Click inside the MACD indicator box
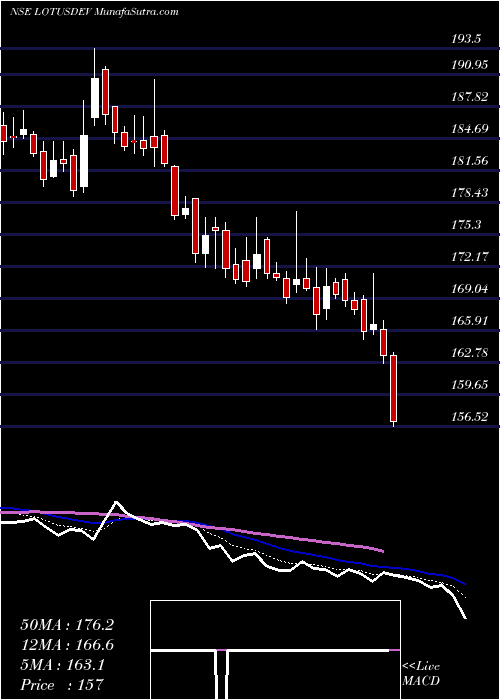Image resolution: width=500 pixels, height=700 pixels. pos(275,650)
